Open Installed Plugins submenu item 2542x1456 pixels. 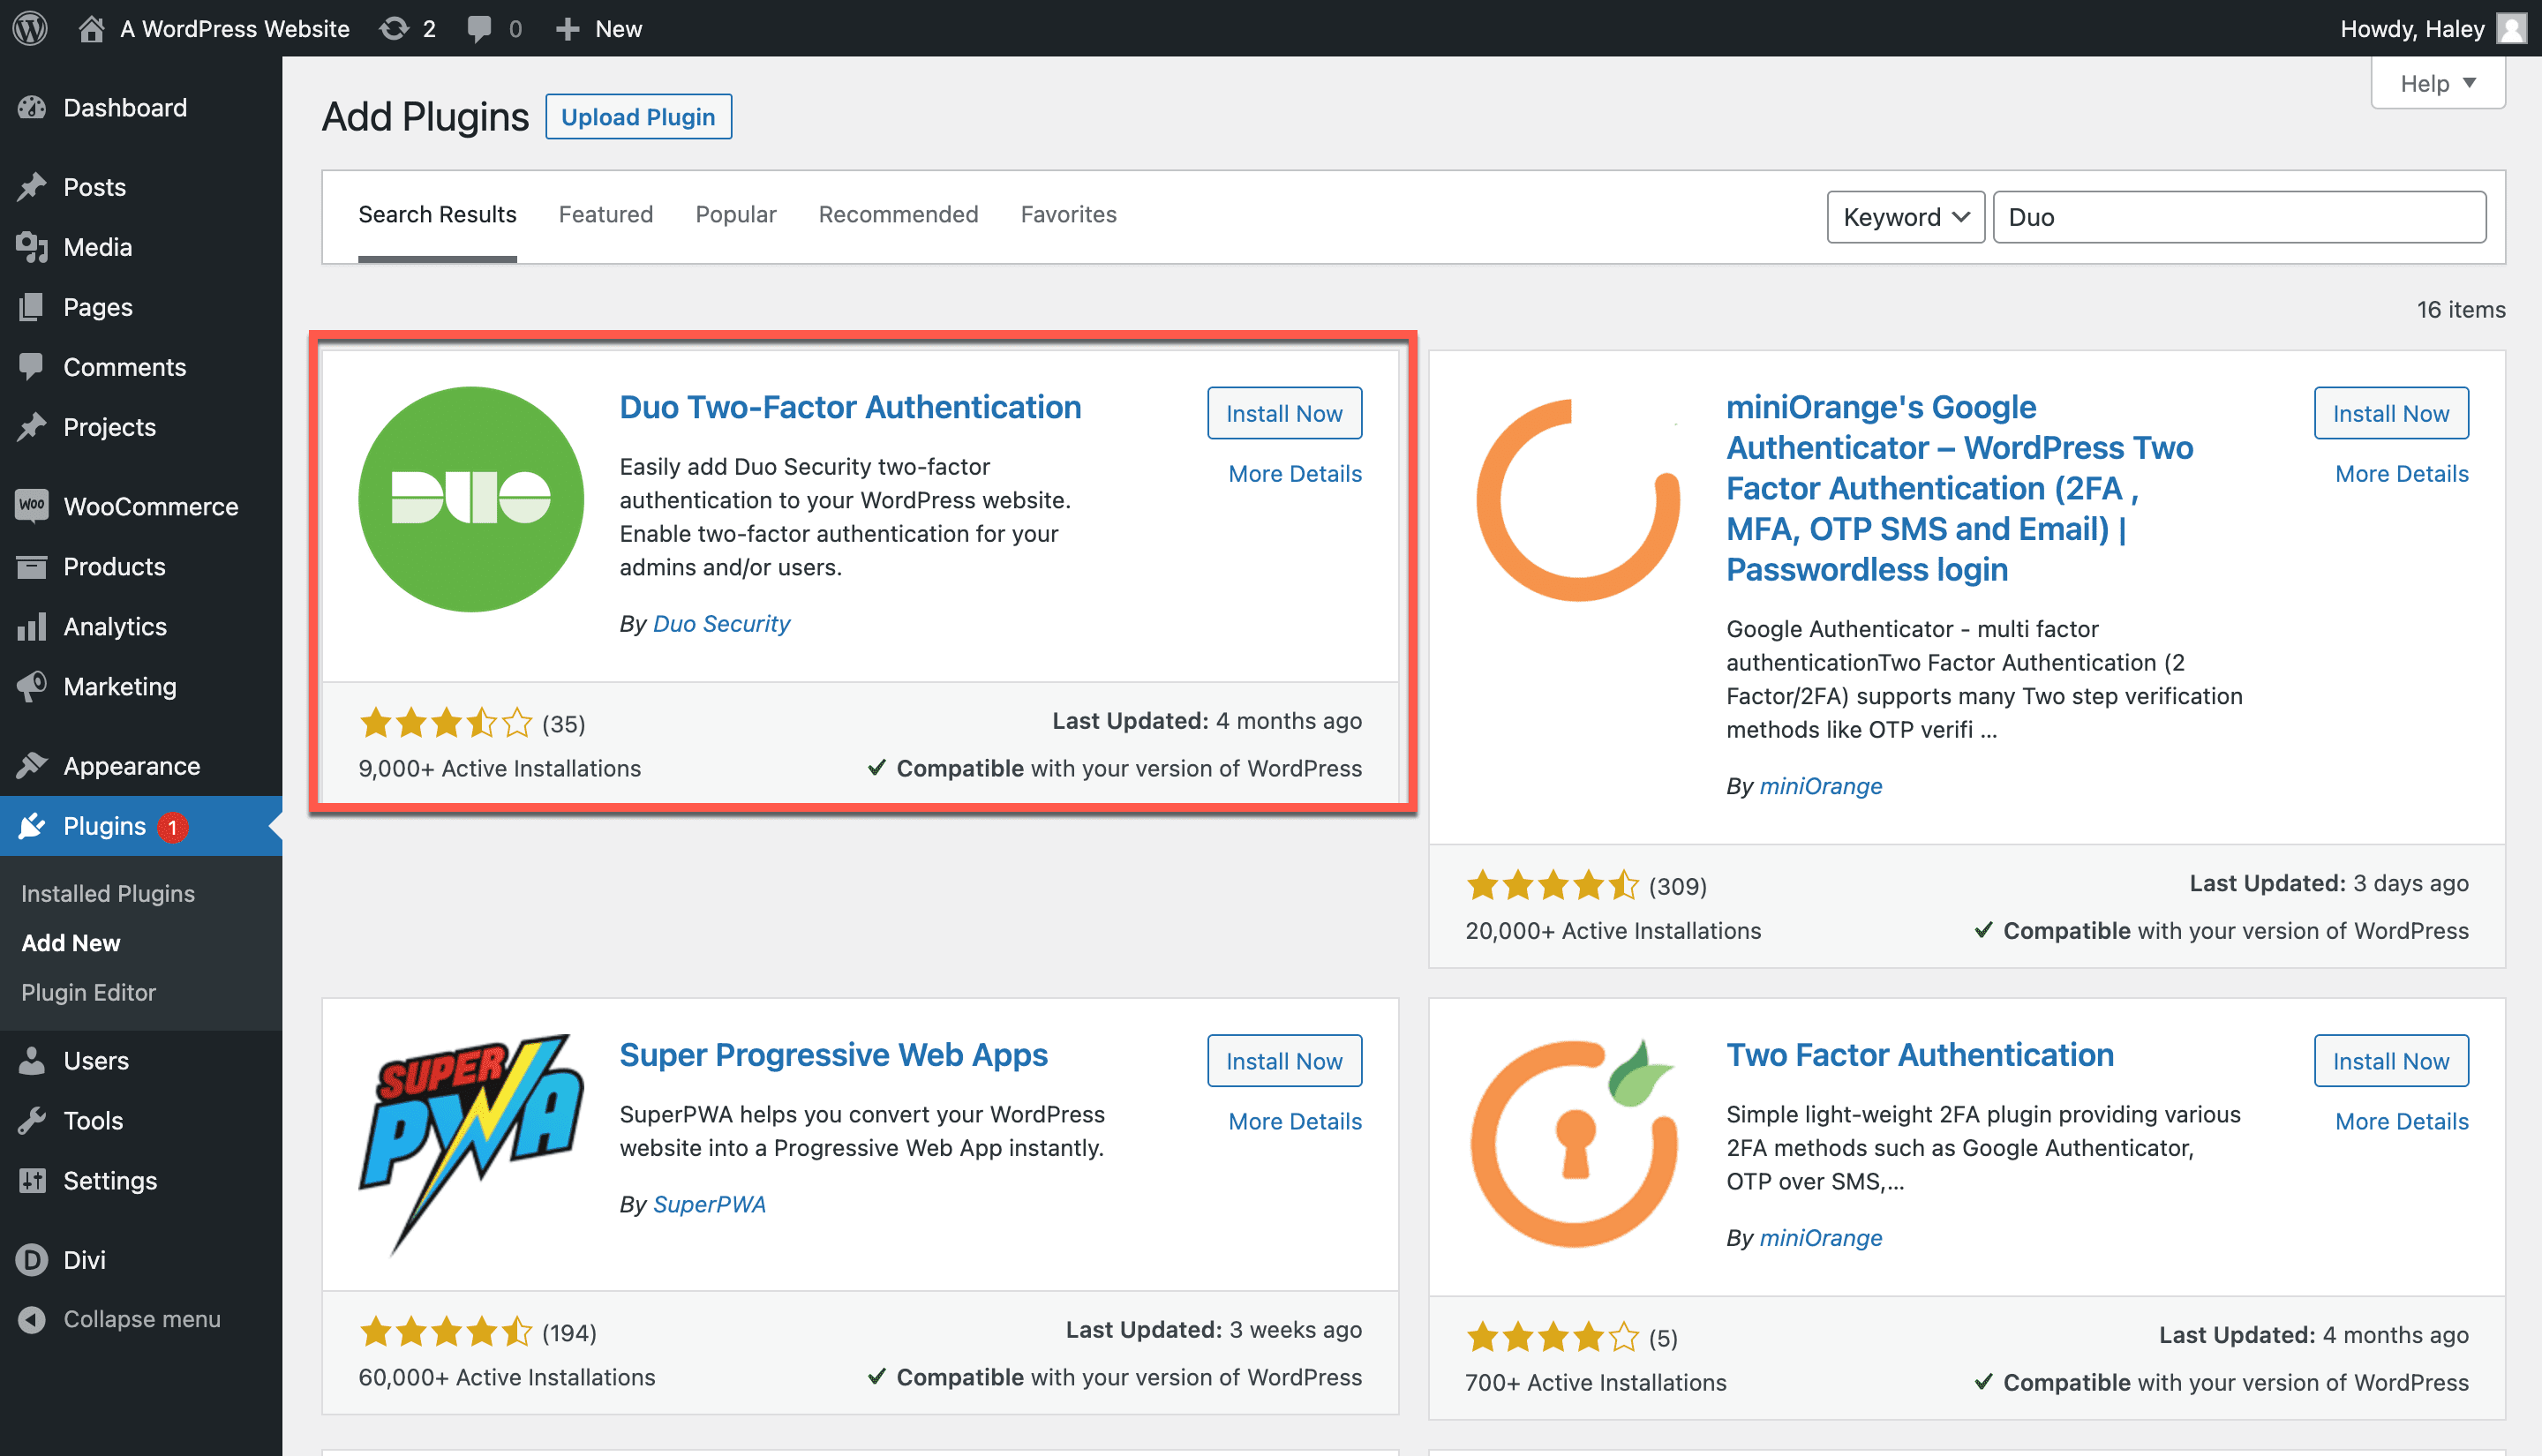108,893
